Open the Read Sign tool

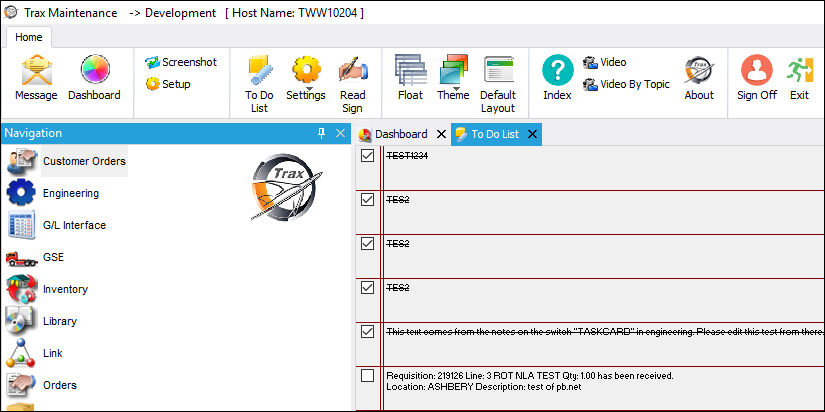(x=353, y=69)
